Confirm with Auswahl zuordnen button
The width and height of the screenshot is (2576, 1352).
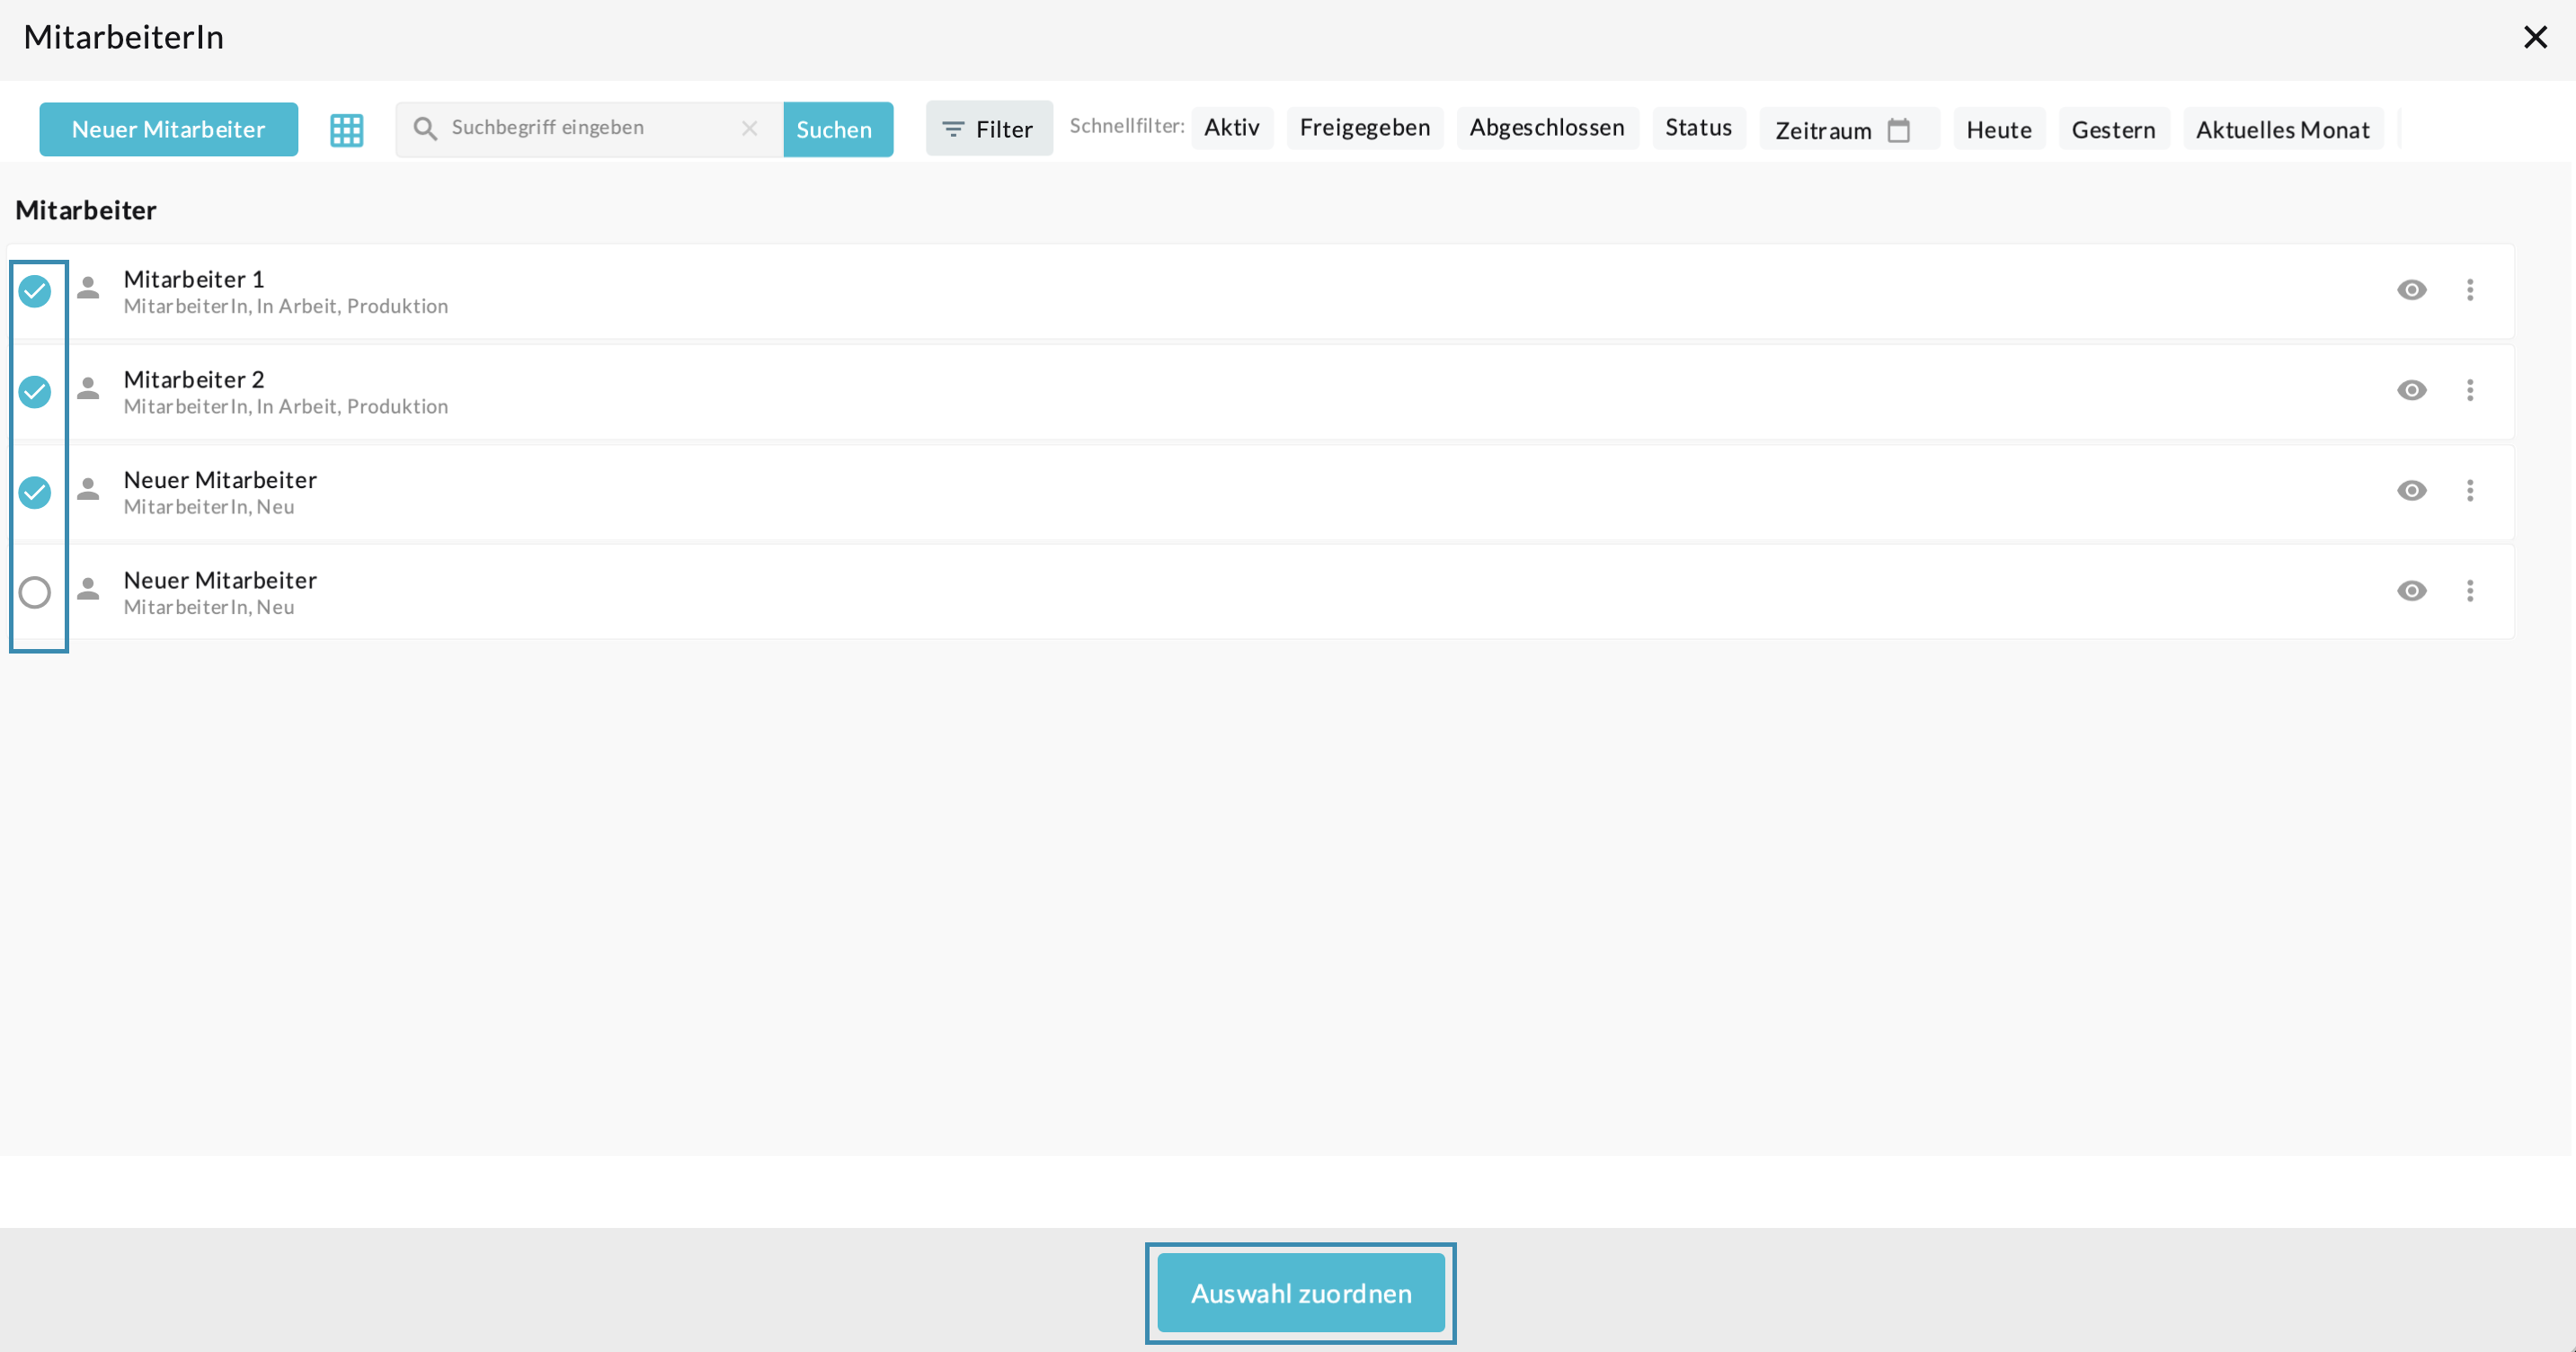coord(1300,1293)
